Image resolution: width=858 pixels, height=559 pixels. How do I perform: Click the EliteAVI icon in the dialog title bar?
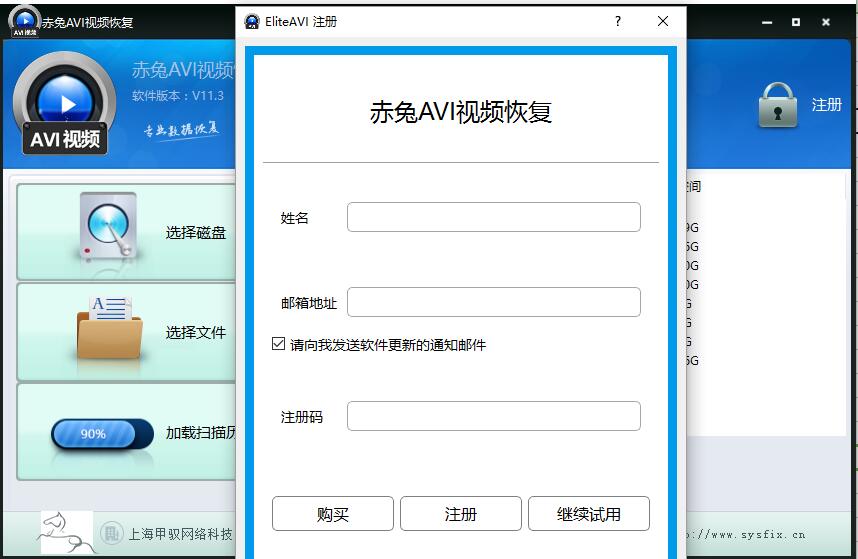252,21
